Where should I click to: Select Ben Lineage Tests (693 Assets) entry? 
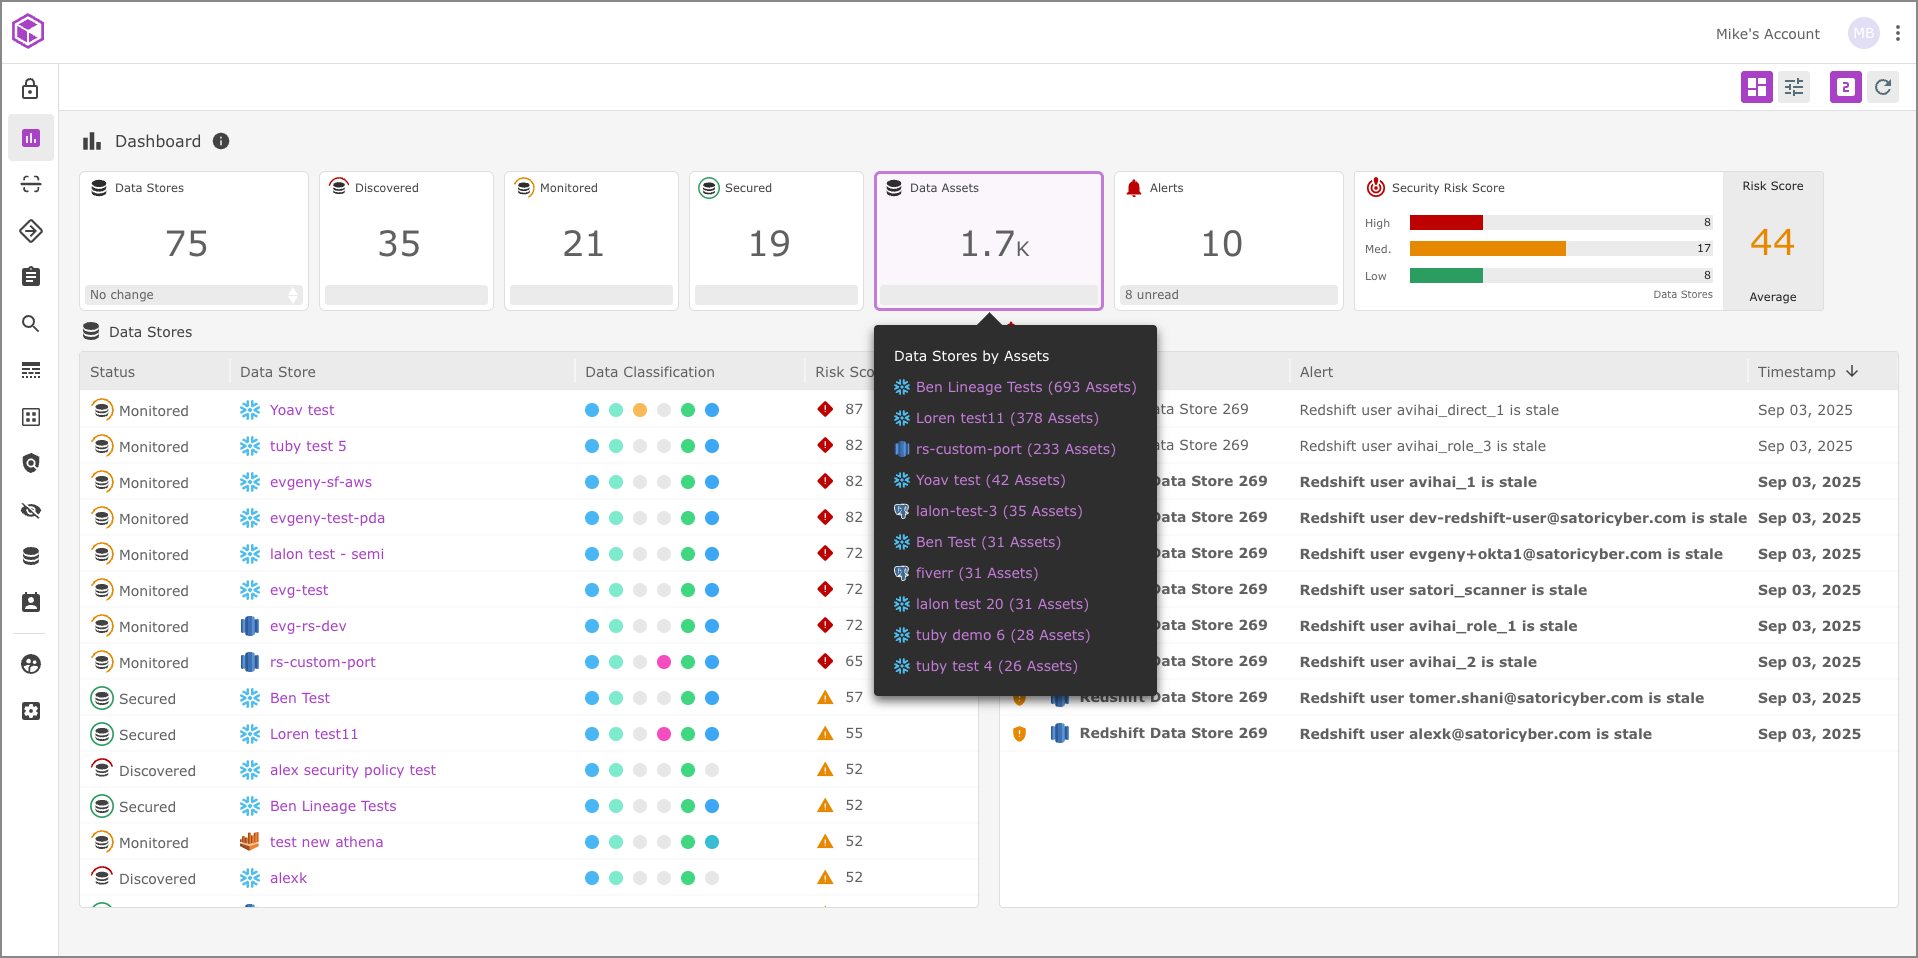pyautogui.click(x=1025, y=387)
